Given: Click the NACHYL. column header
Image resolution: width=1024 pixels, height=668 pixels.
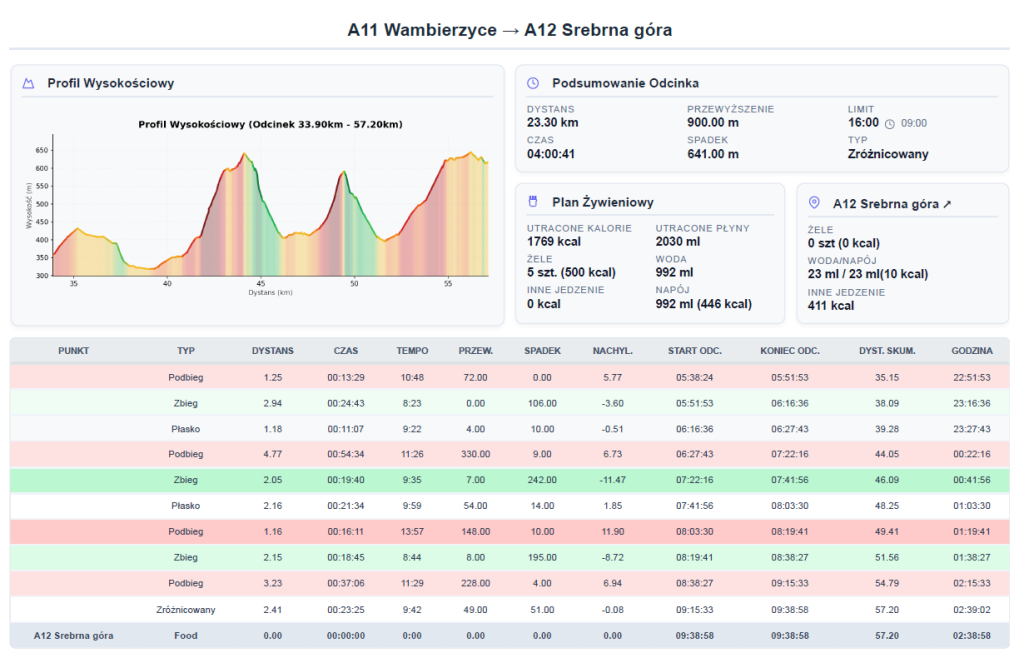Looking at the screenshot, I should (613, 351).
